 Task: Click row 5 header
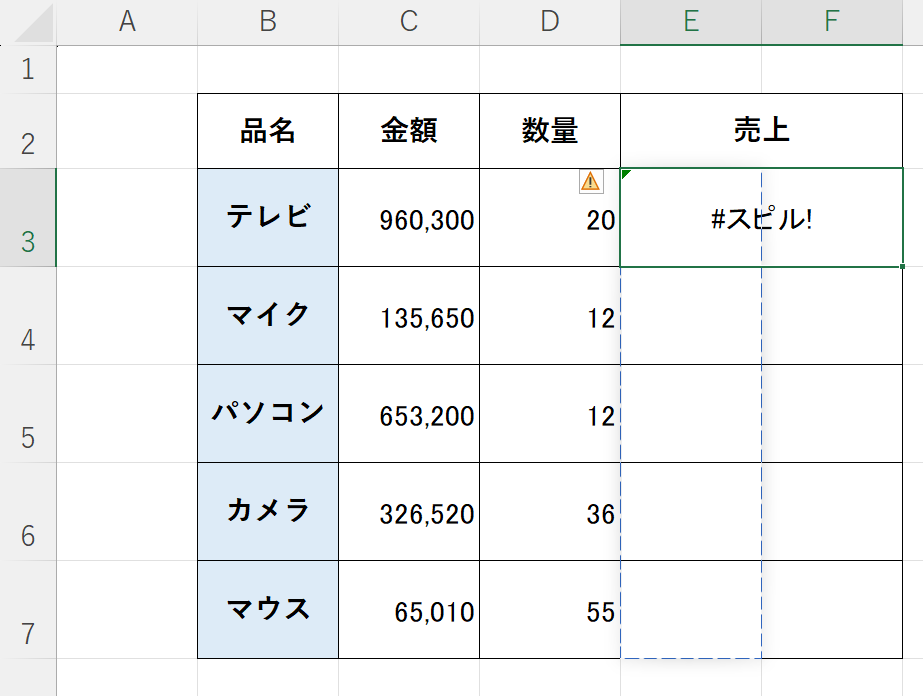pyautogui.click(x=28, y=414)
